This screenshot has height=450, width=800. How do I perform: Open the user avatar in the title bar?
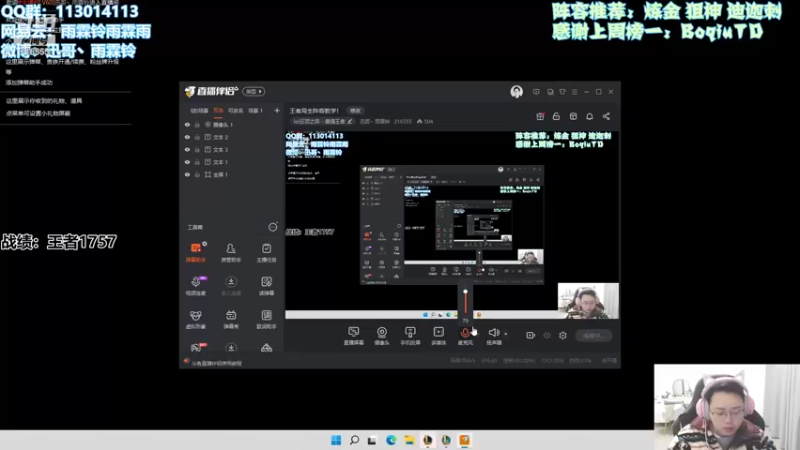point(516,91)
